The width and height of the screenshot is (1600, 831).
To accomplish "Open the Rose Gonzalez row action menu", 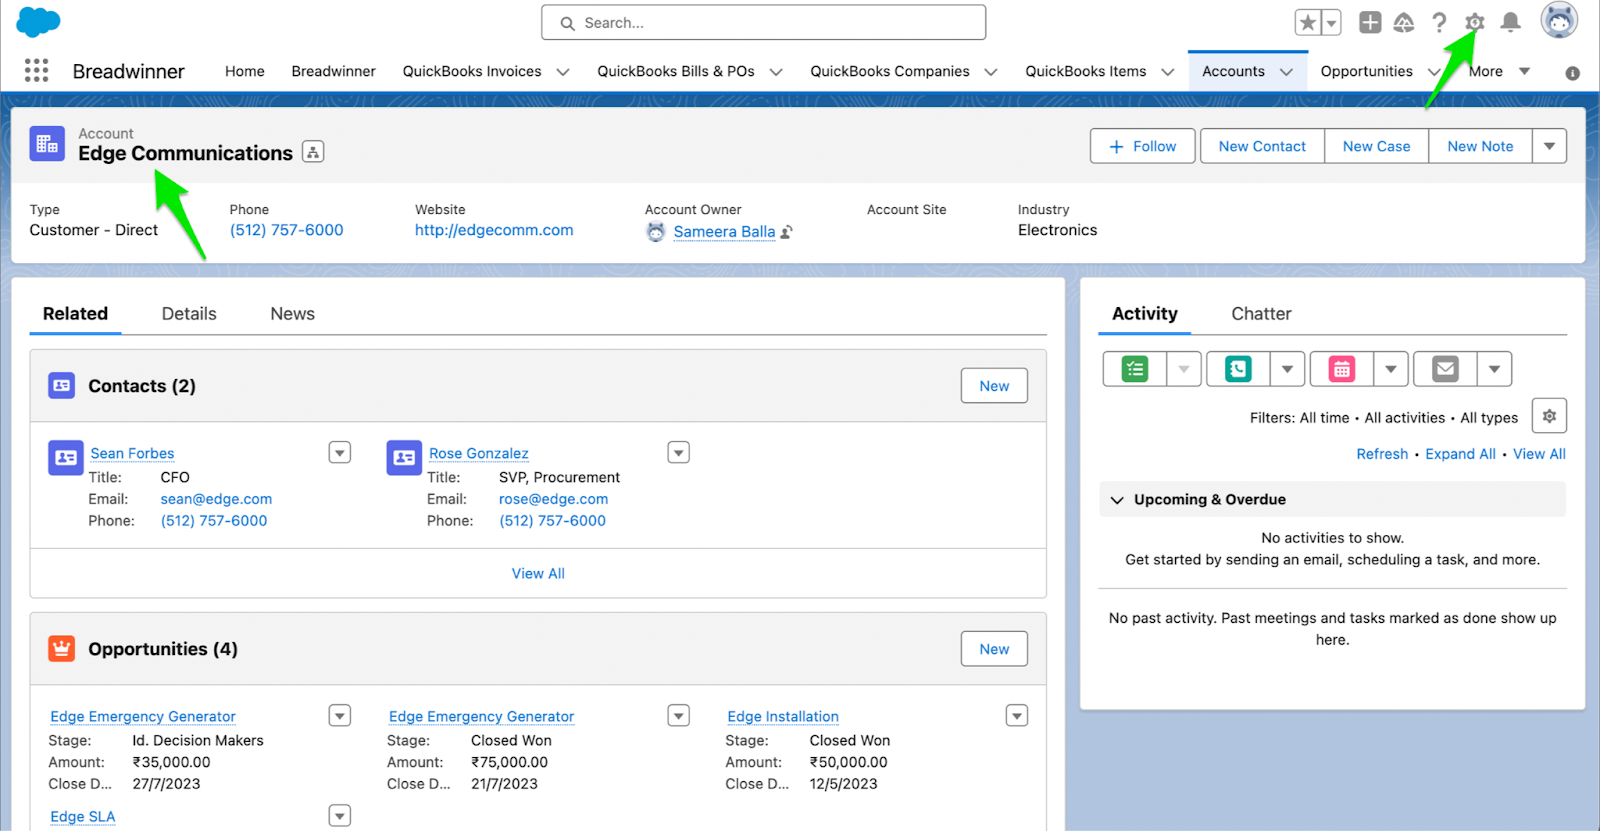I will [679, 452].
